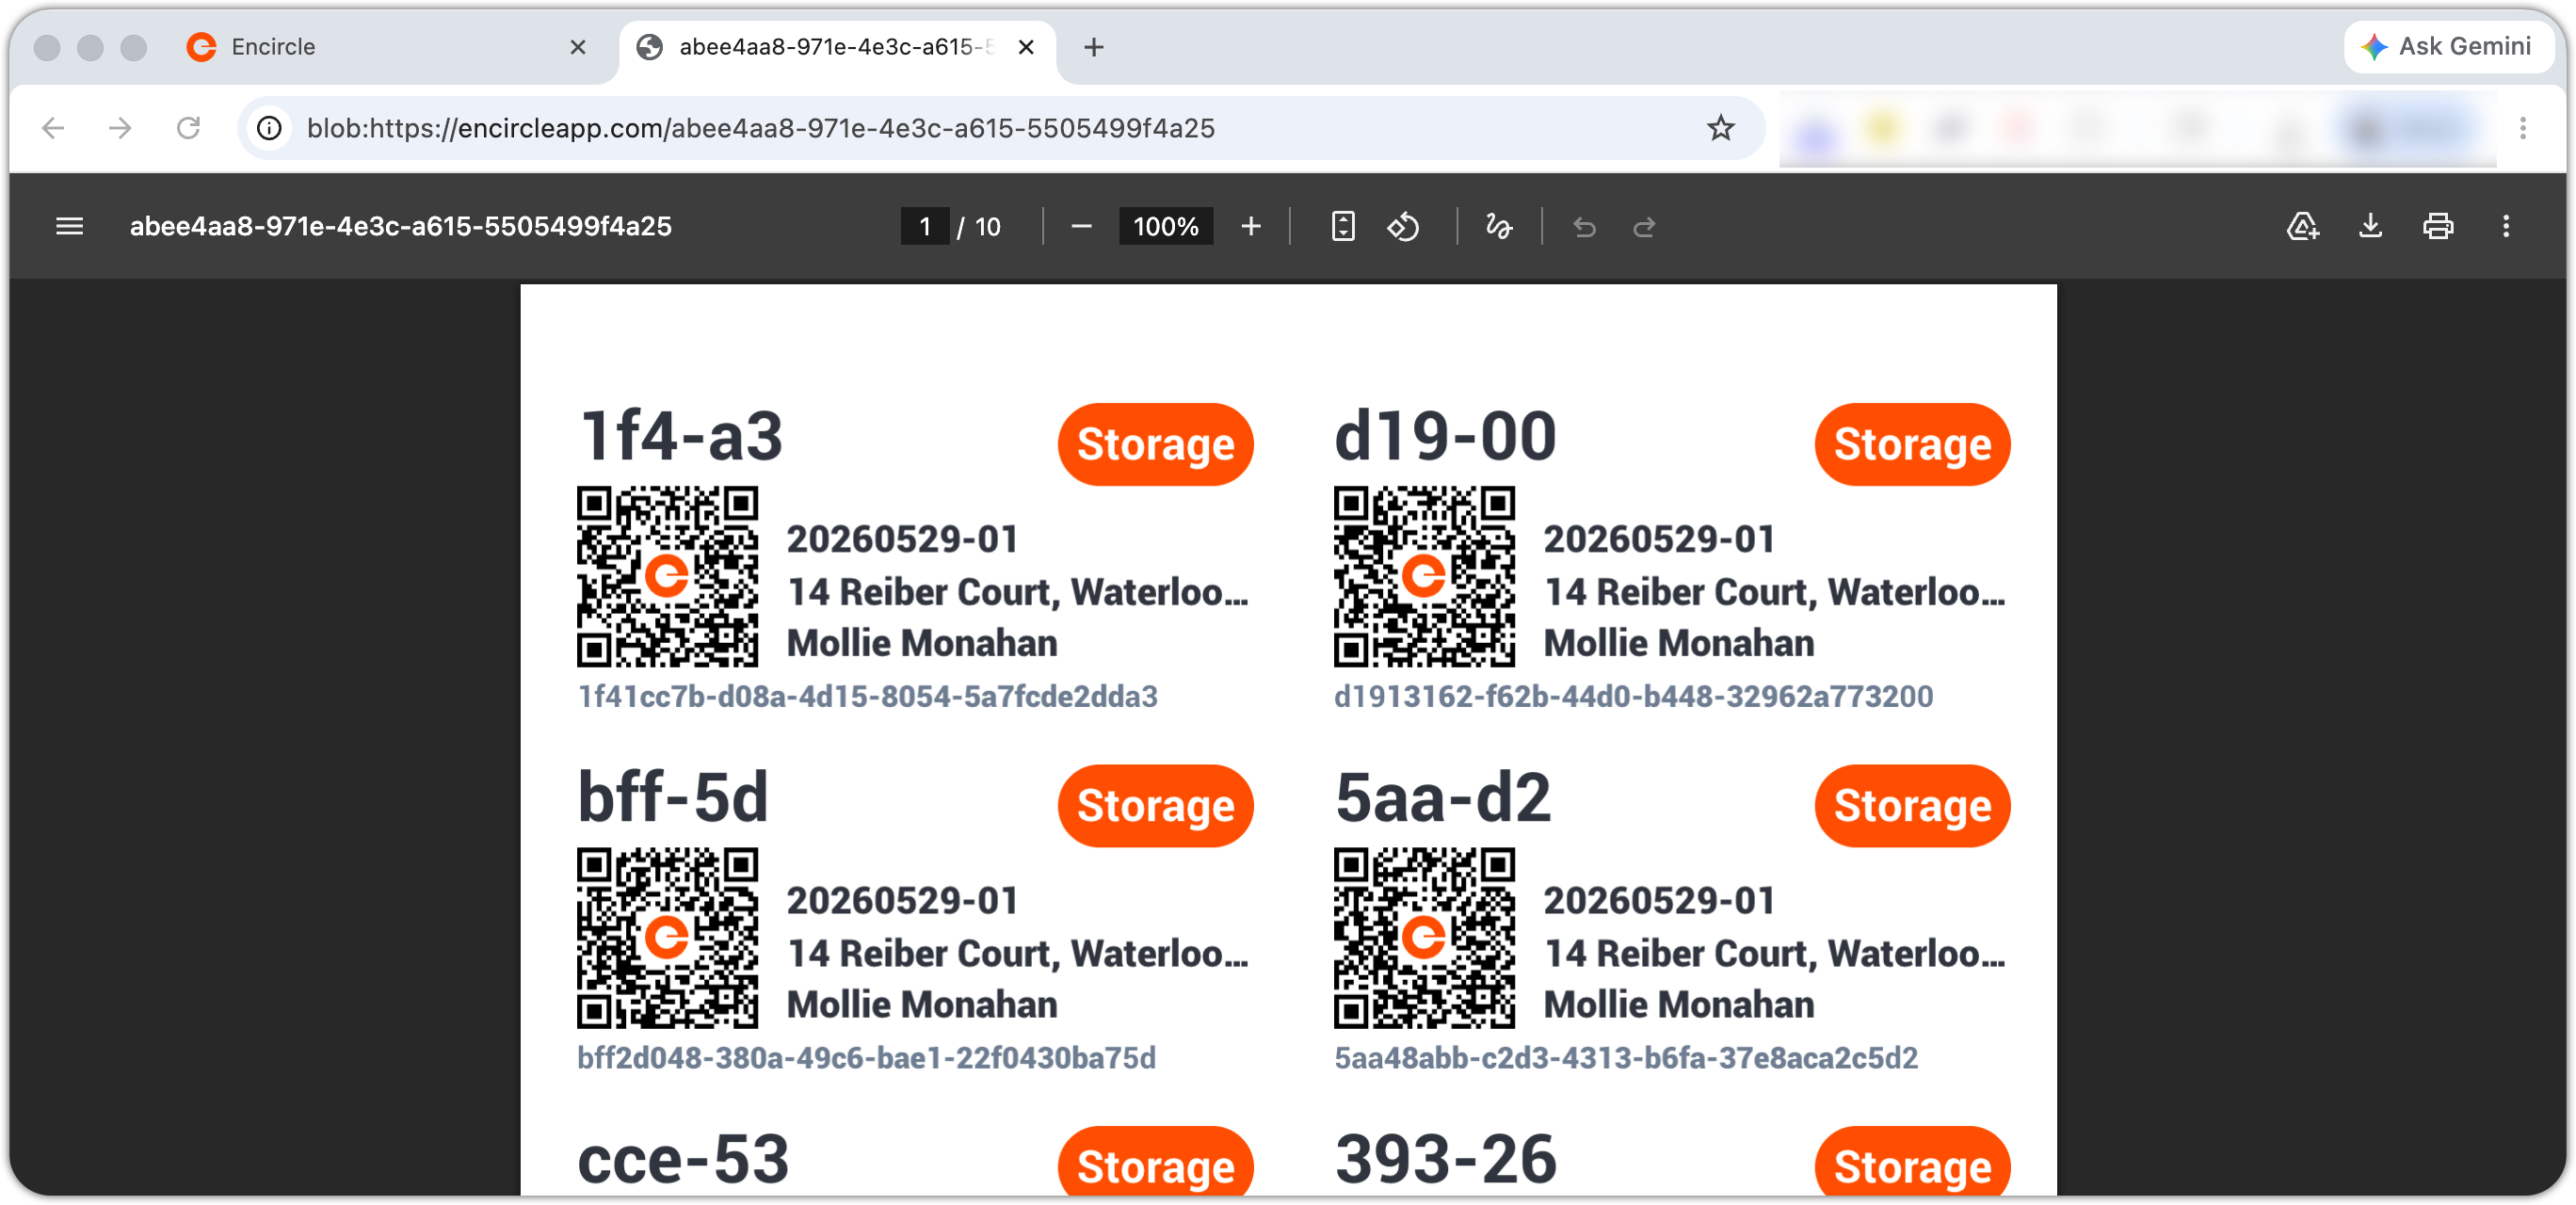
Task: Click the 20260529-01 number under d19-00
Action: point(1659,540)
